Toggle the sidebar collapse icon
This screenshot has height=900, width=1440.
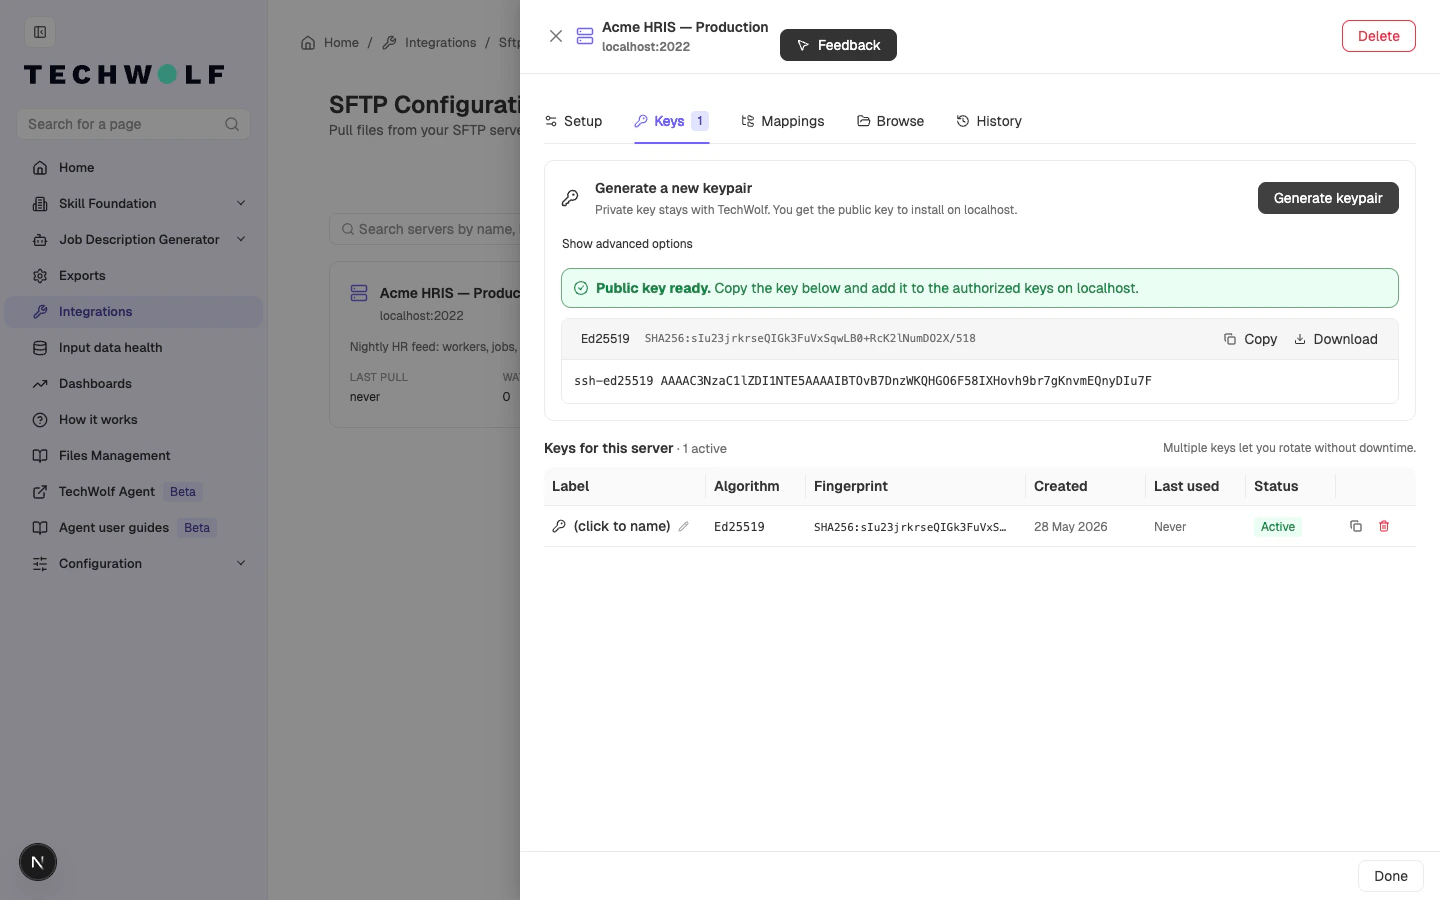pos(40,32)
